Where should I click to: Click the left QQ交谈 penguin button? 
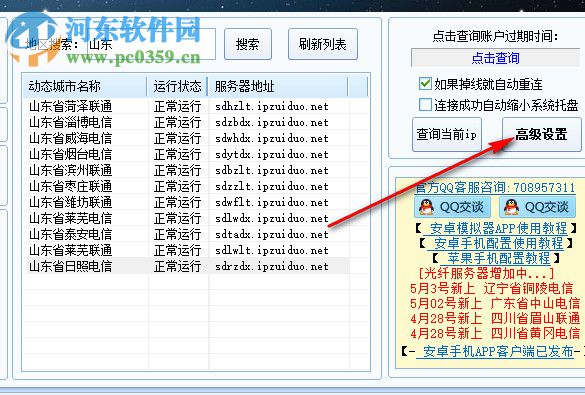click(x=452, y=207)
